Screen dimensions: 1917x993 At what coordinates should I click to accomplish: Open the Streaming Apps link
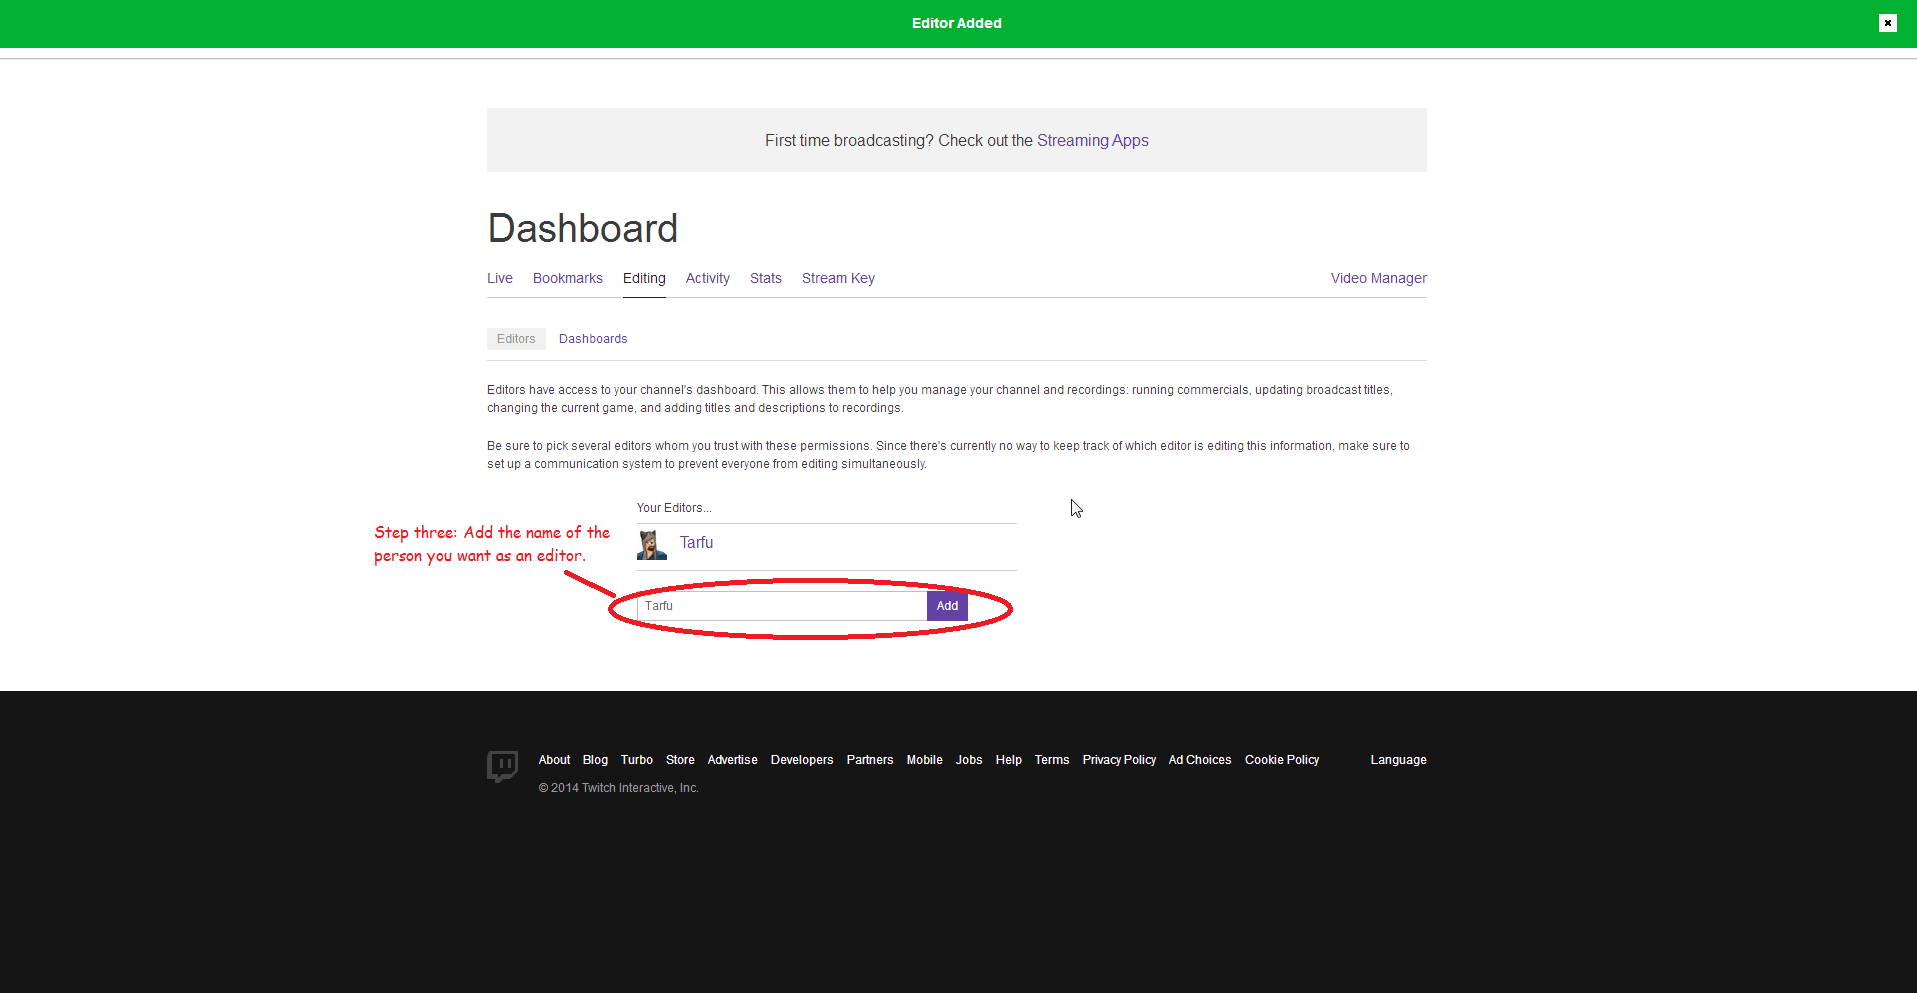(x=1092, y=140)
